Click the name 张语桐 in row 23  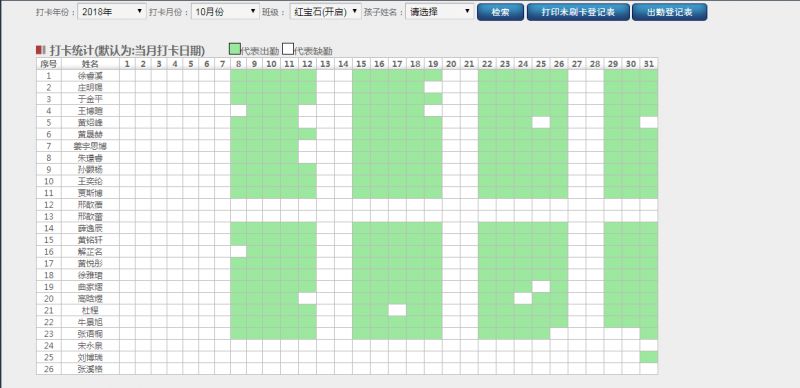tap(90, 334)
